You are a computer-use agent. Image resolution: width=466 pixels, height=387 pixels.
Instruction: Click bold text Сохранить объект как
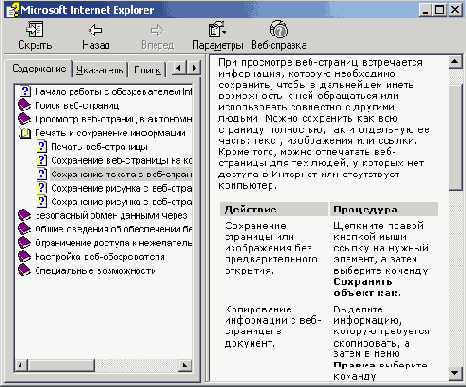pos(366,287)
